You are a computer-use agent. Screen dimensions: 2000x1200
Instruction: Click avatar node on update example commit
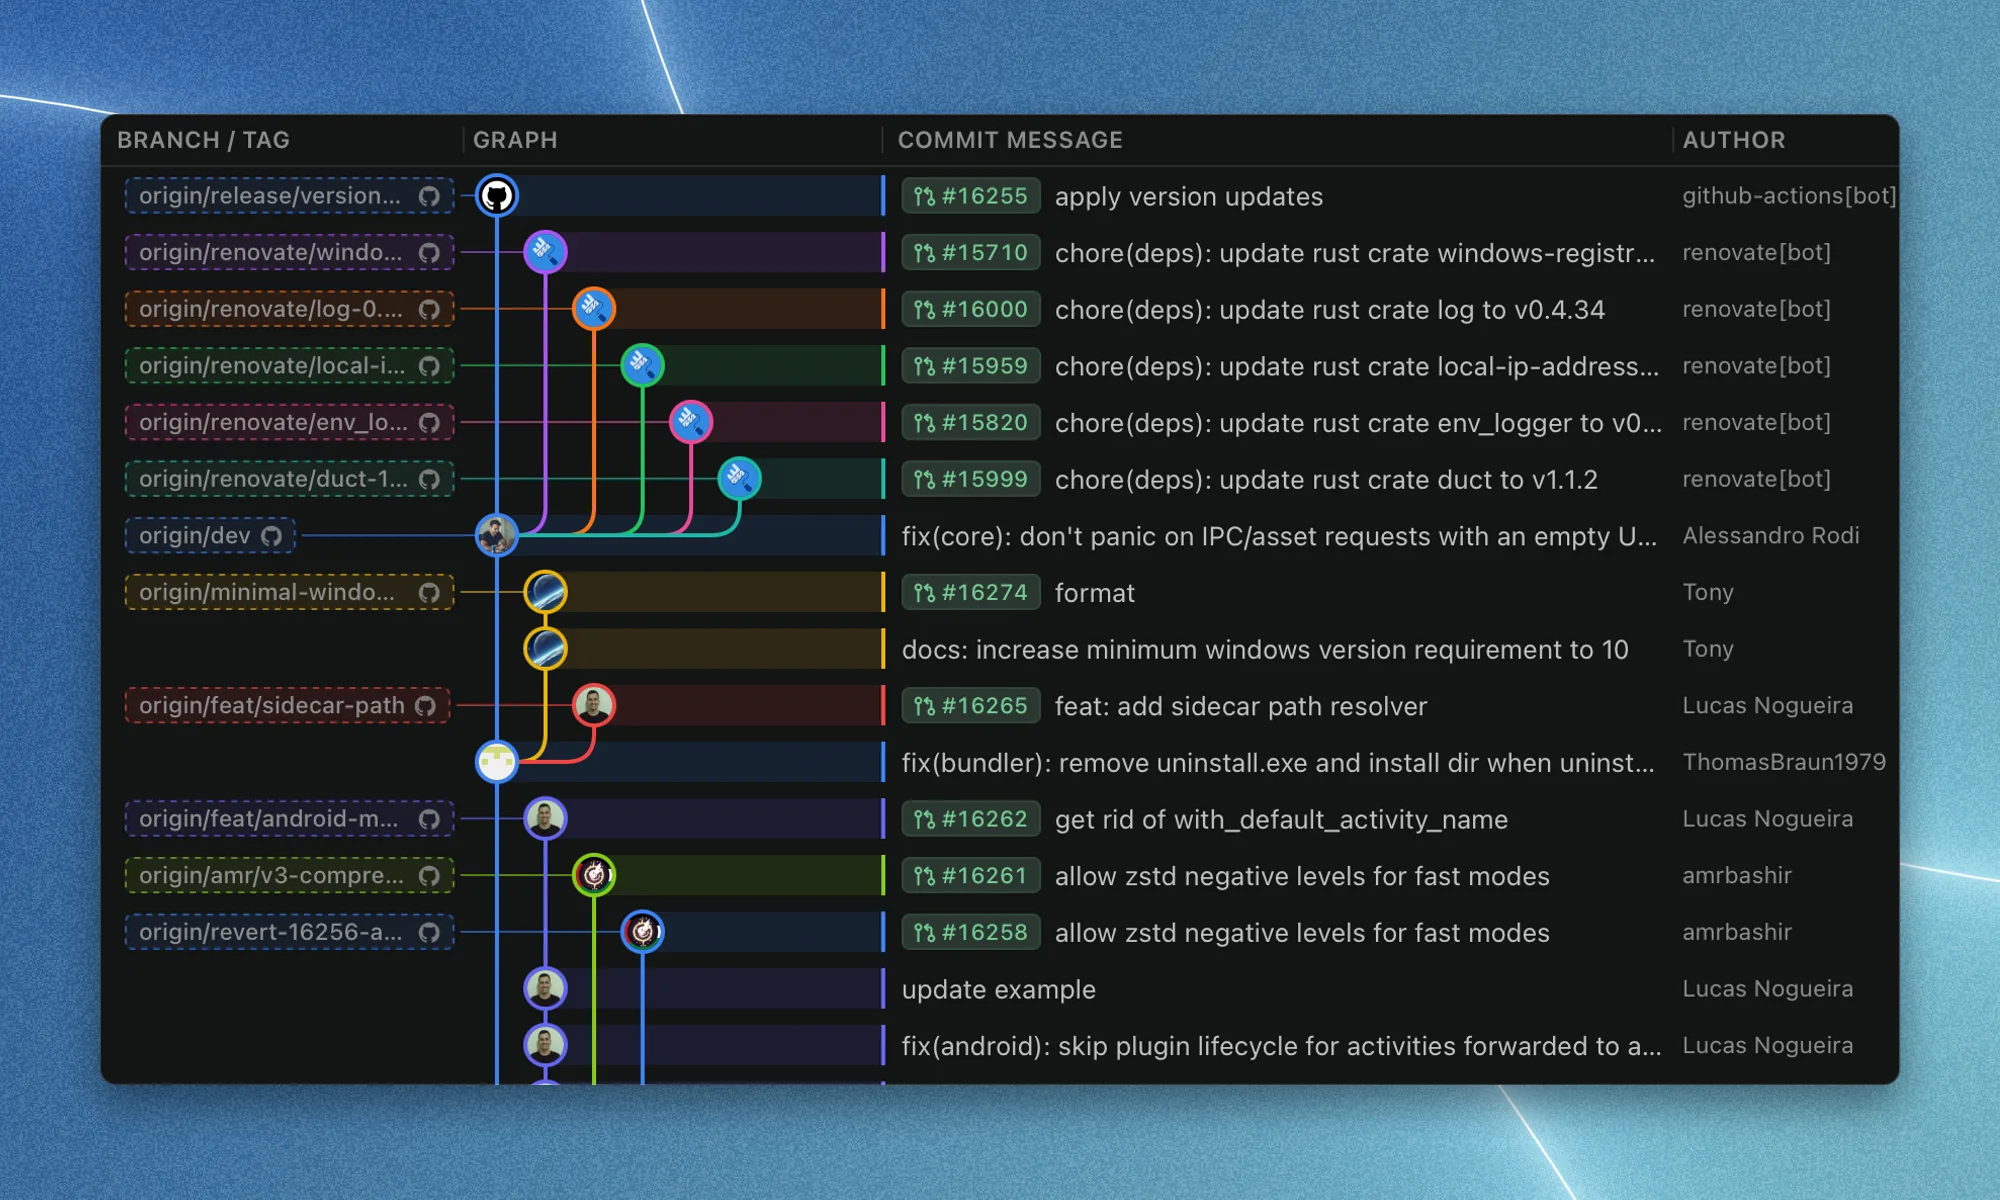545,989
